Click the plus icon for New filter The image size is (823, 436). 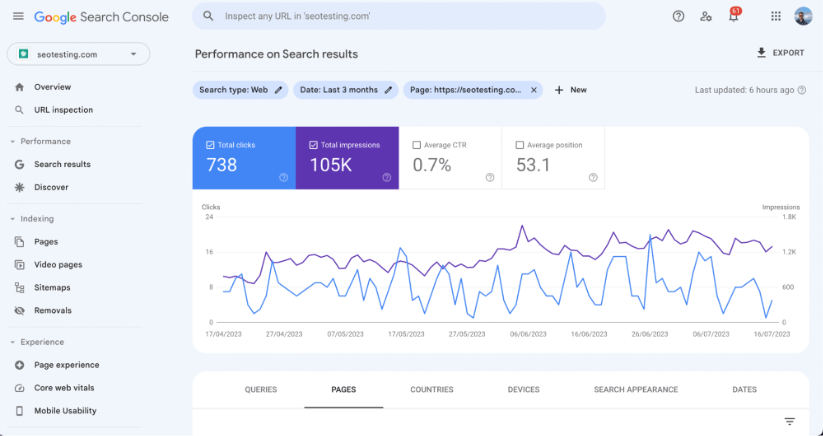(x=559, y=90)
